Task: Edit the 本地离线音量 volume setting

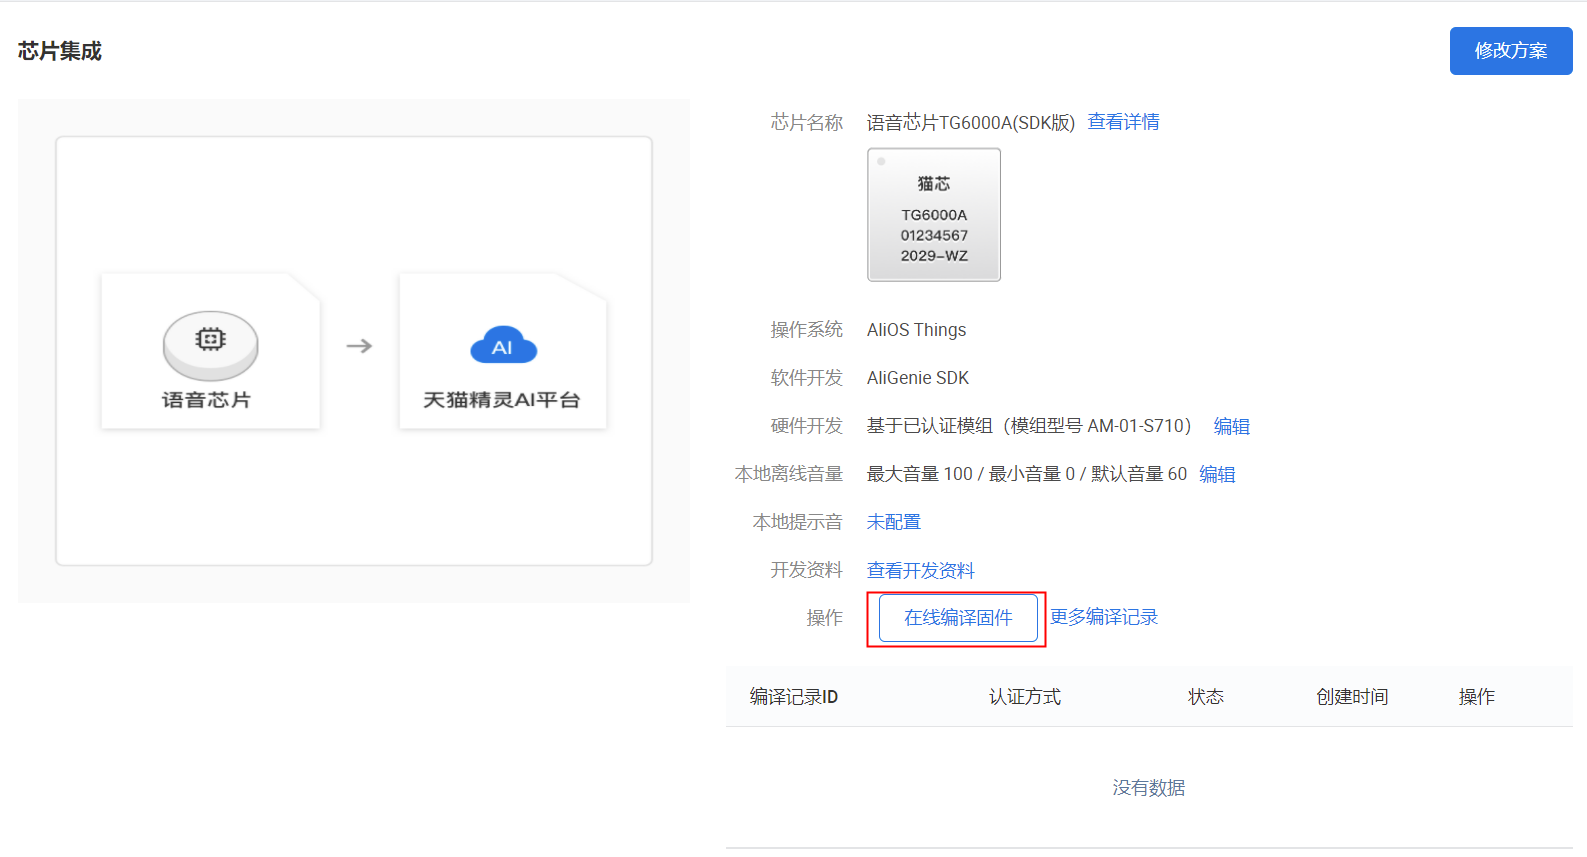Action: point(1217,474)
